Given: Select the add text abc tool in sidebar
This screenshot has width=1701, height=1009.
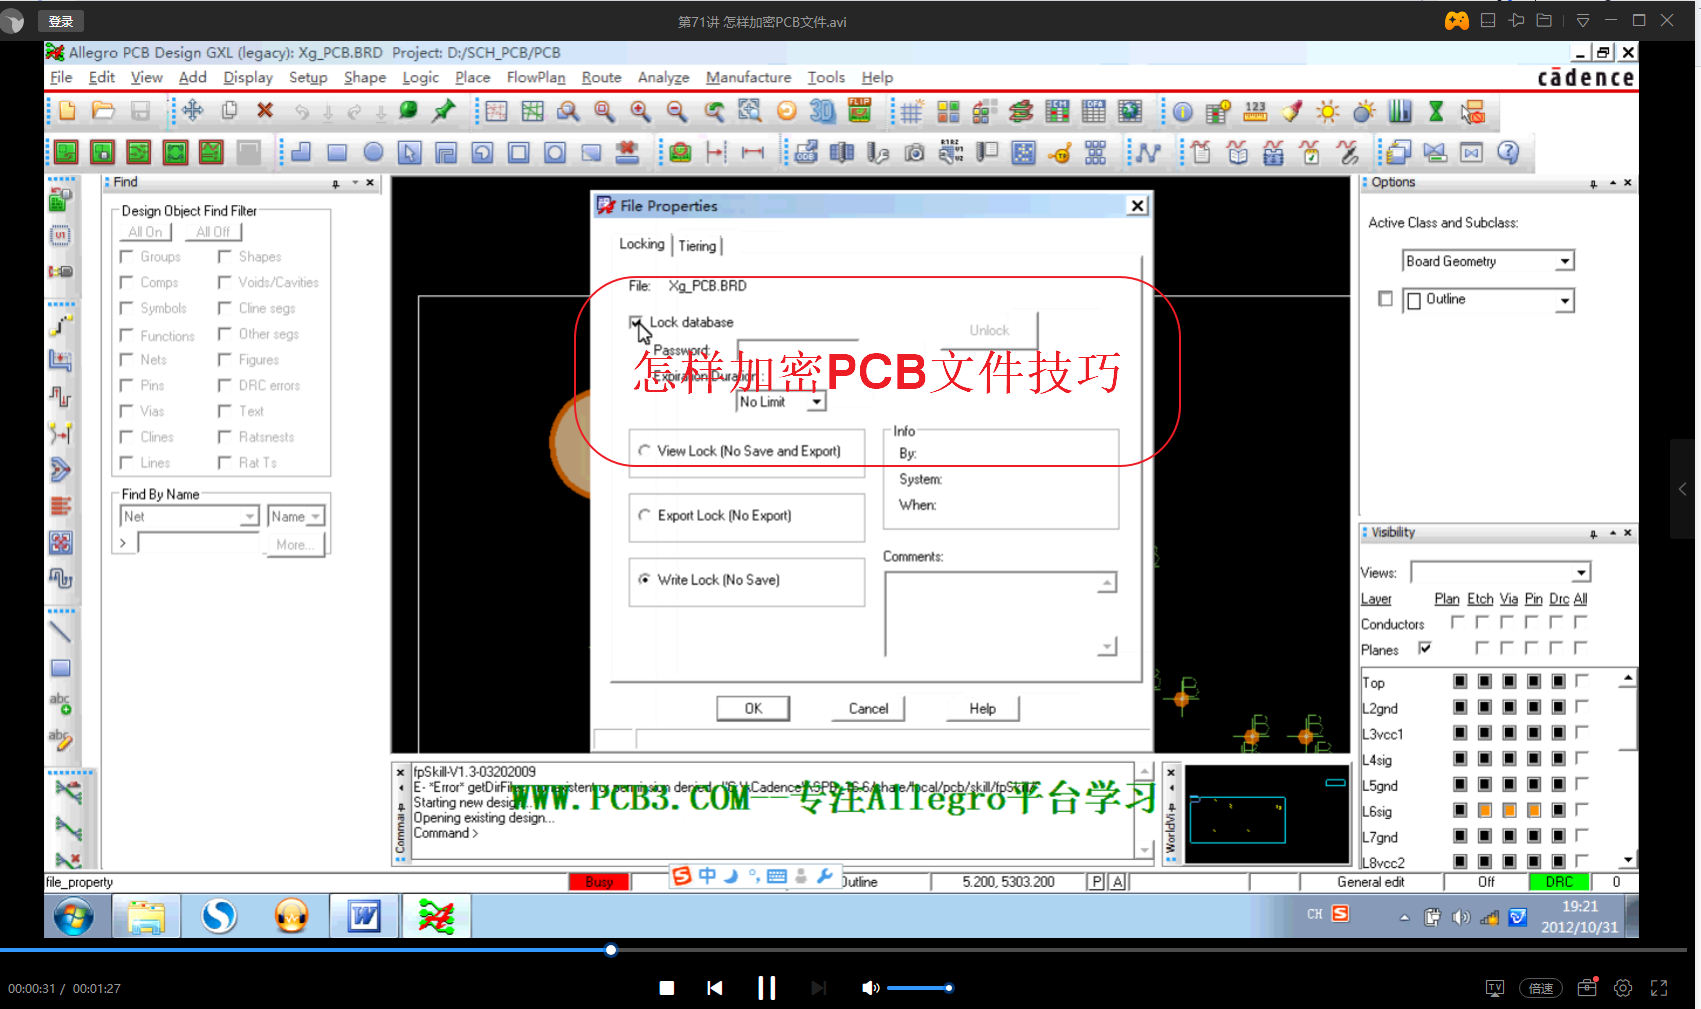Looking at the screenshot, I should (x=61, y=704).
